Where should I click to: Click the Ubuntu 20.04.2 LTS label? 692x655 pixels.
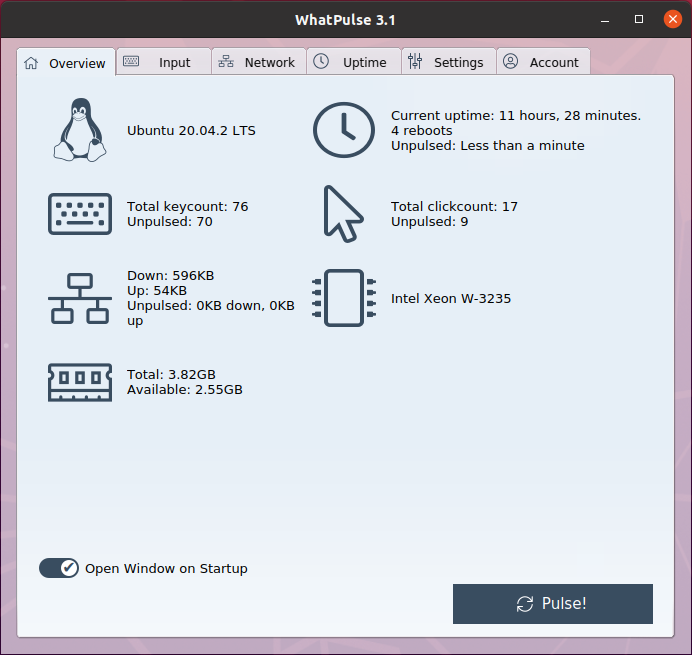[191, 130]
